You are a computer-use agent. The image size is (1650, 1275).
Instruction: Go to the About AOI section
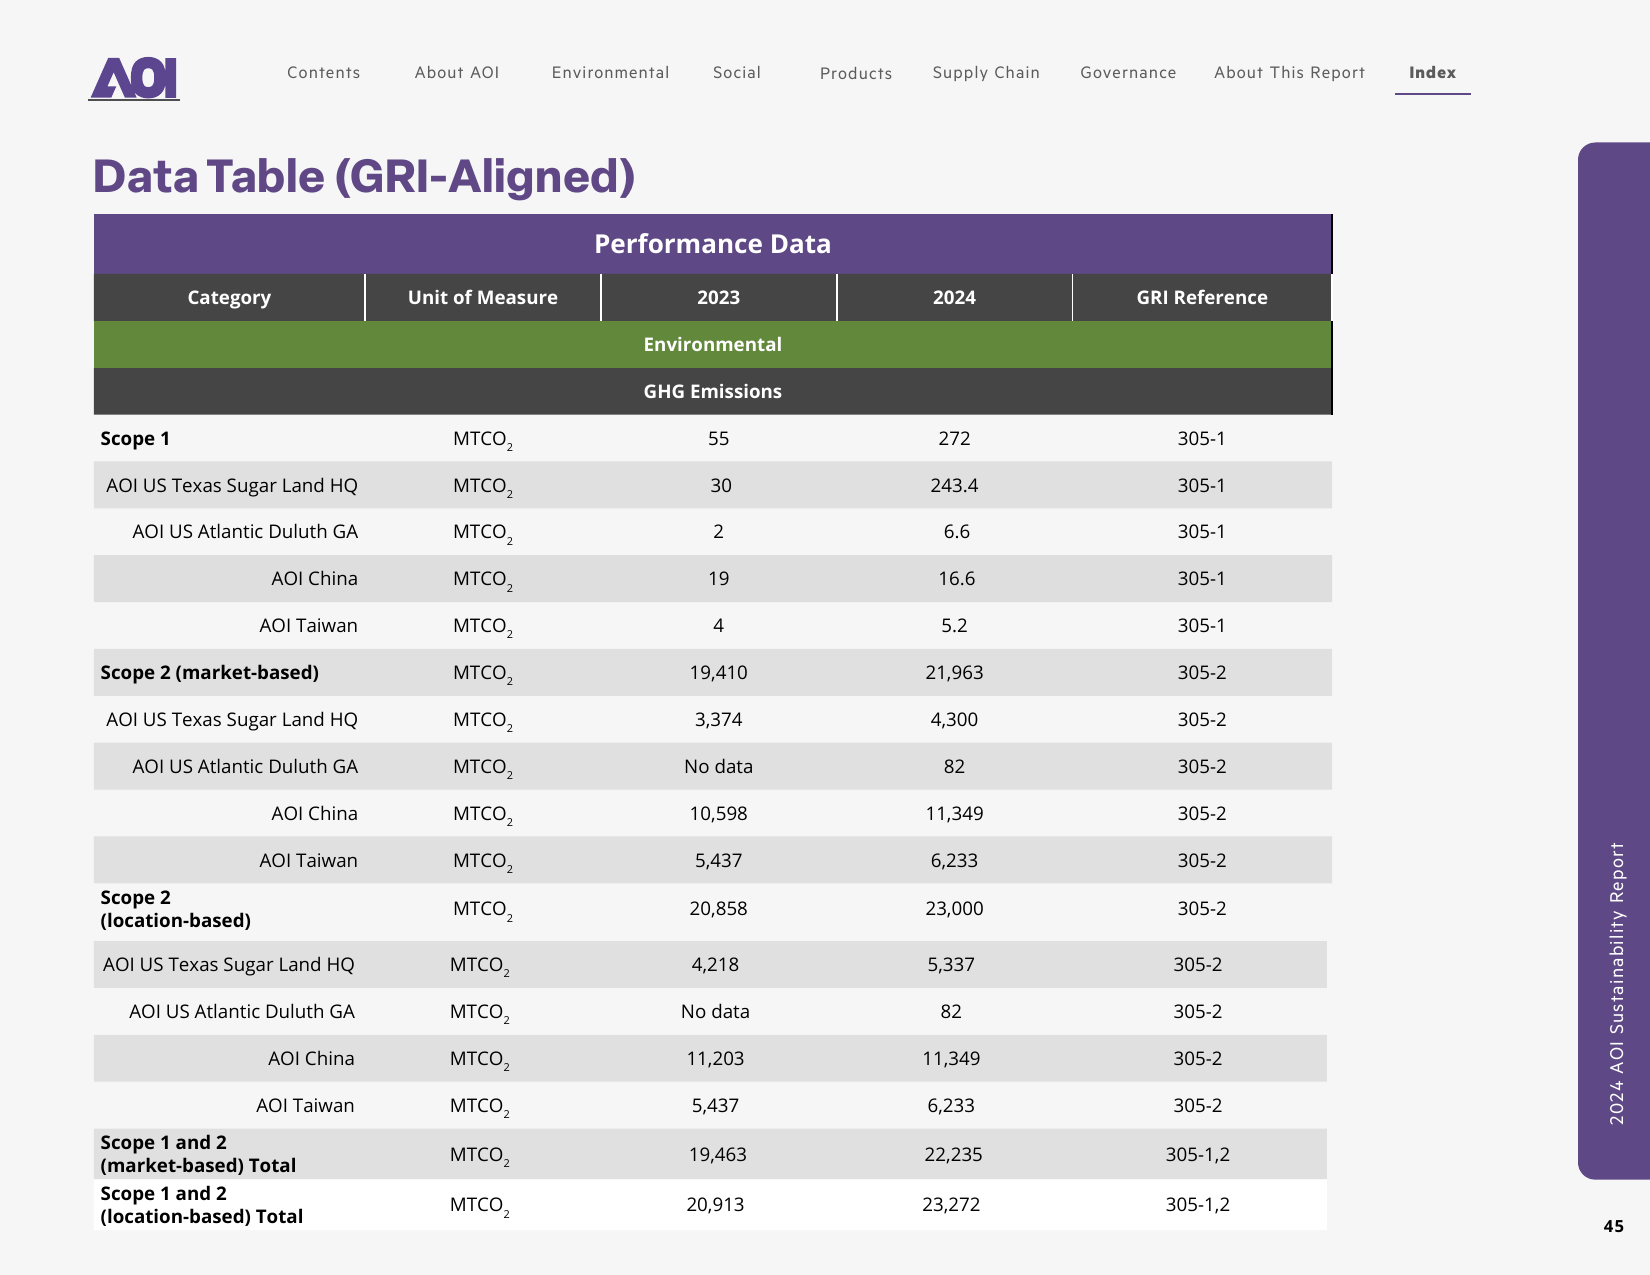[x=457, y=73]
